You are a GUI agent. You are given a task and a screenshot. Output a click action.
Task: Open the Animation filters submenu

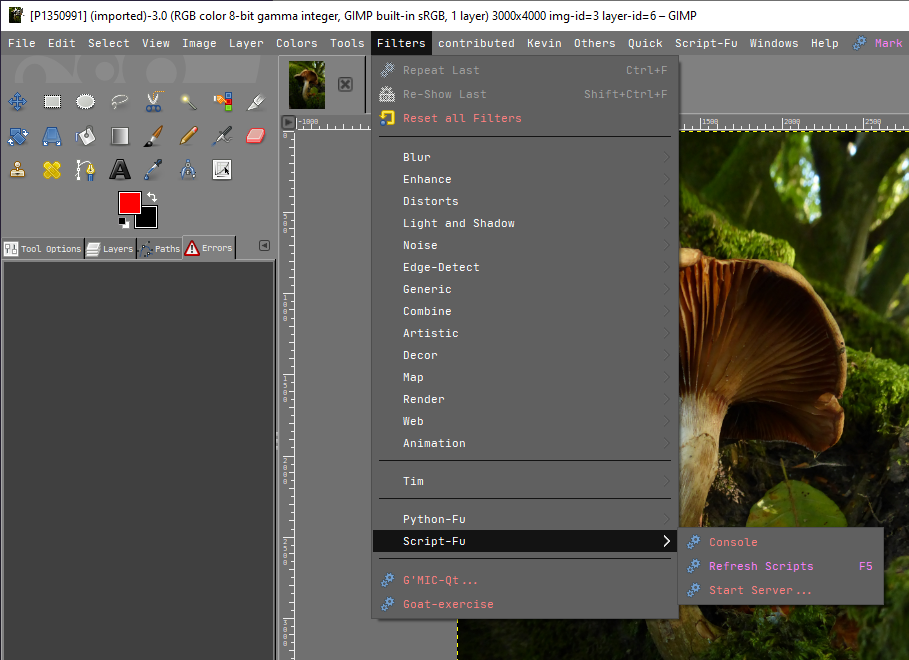pos(525,444)
